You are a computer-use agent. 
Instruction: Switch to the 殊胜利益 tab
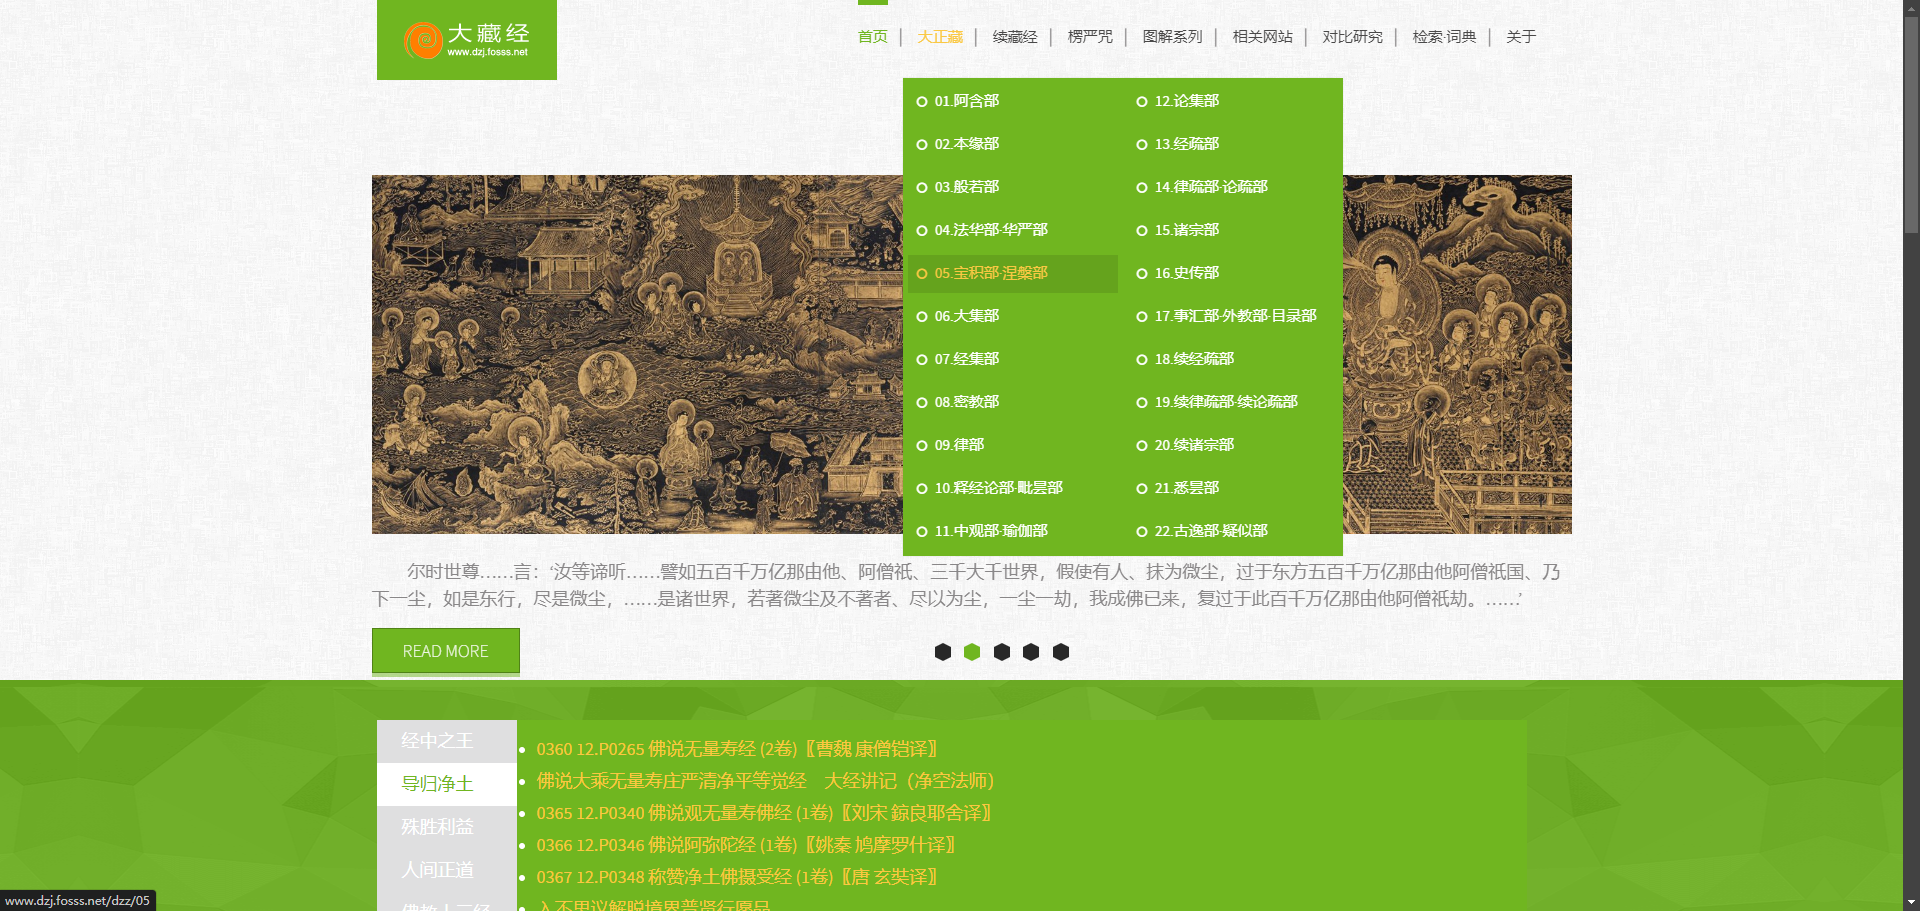(x=437, y=827)
